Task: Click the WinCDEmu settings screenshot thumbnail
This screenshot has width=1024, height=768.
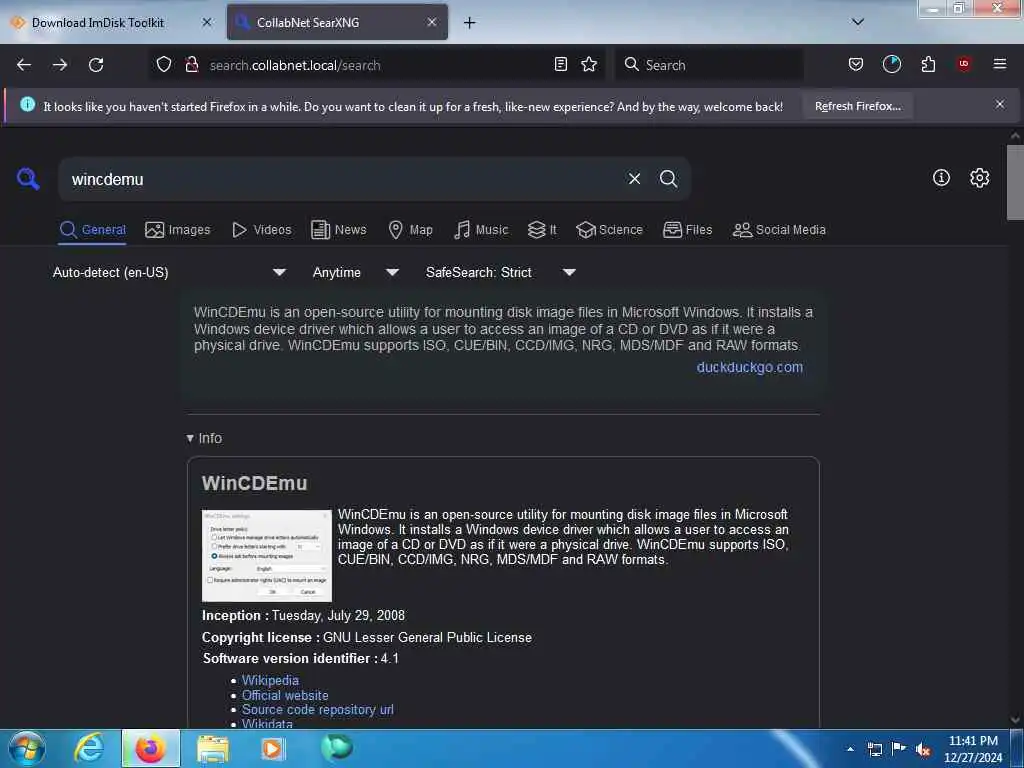Action: tap(266, 556)
